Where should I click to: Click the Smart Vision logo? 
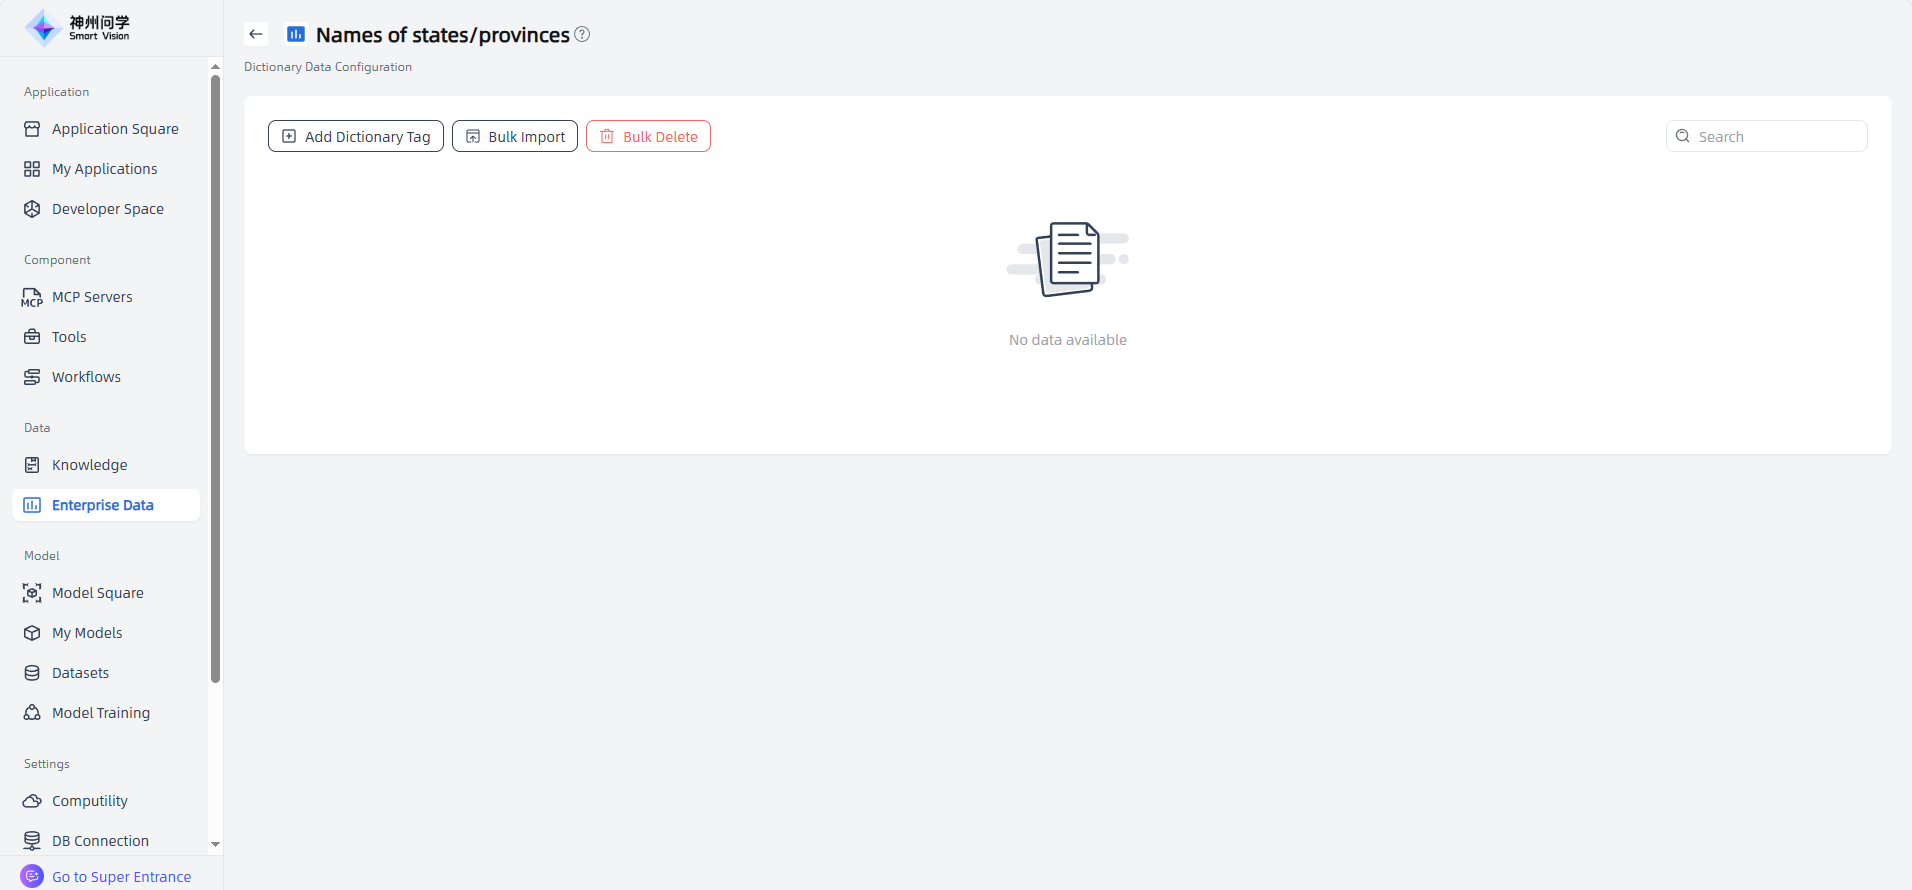point(78,28)
